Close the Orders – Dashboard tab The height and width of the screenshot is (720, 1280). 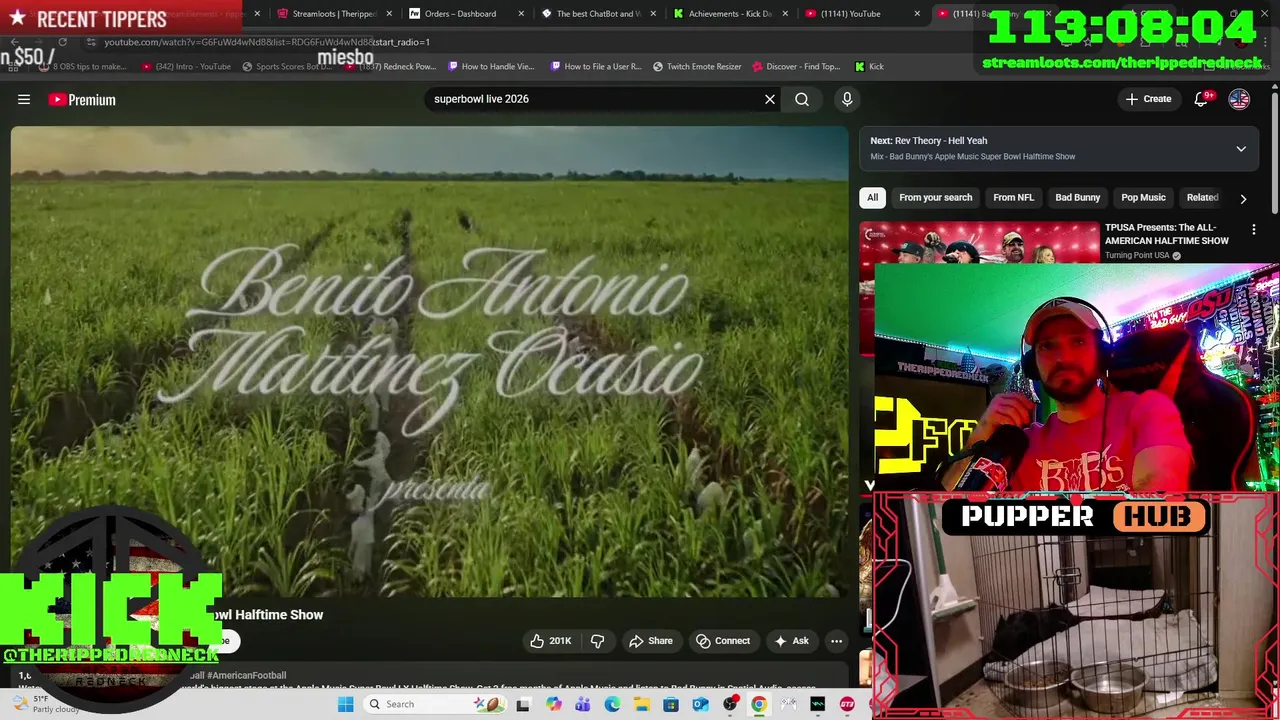[522, 14]
